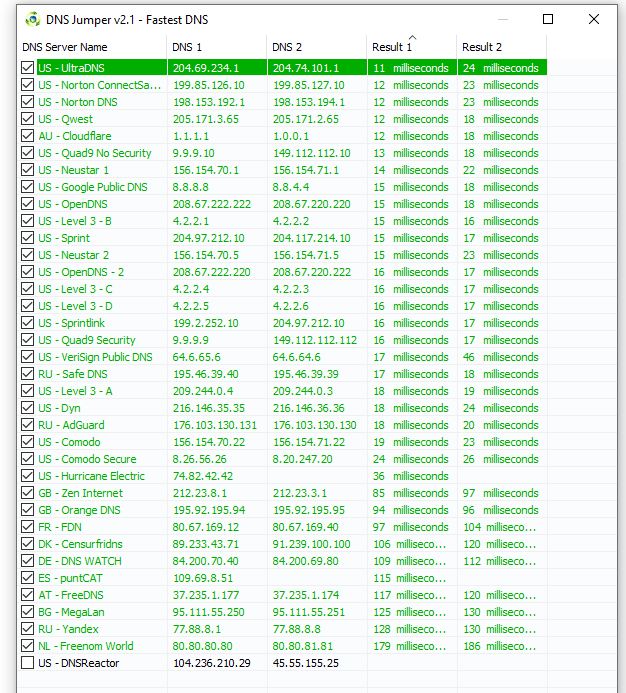The height and width of the screenshot is (693, 626).
Task: Toggle the US - Google Public DNS checkbox
Action: (27, 187)
